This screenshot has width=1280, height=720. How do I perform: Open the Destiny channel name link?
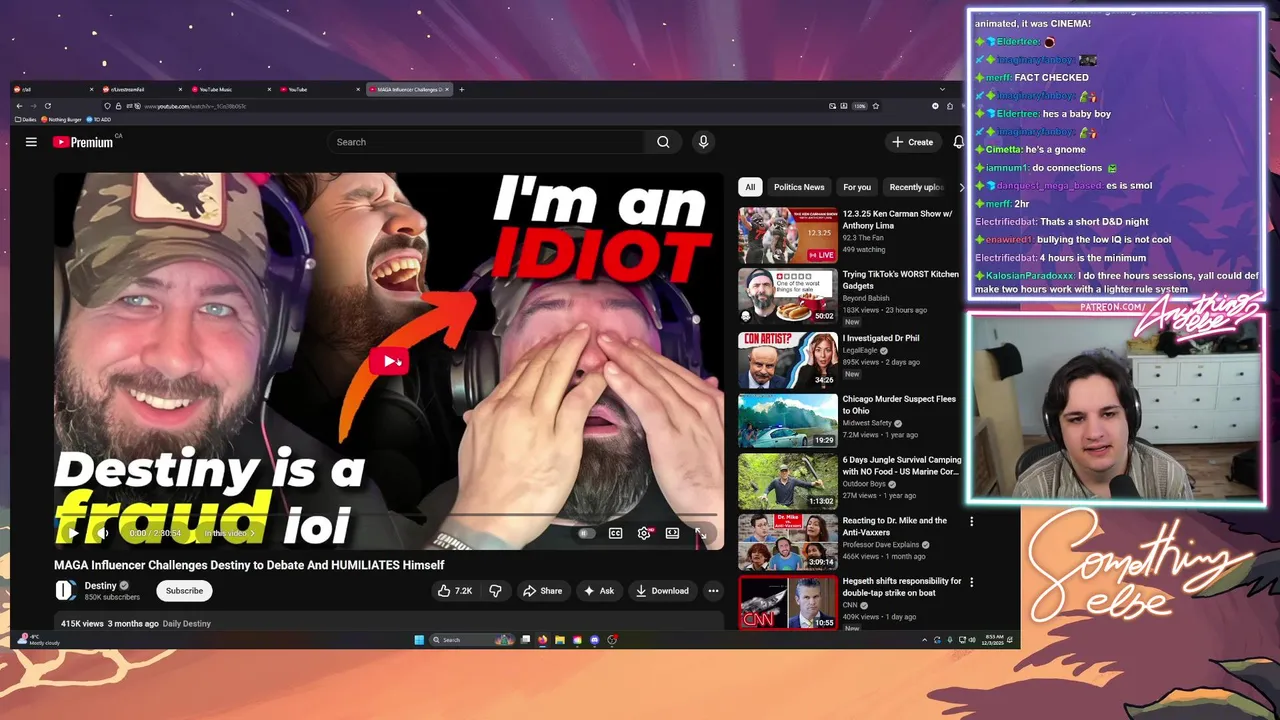[x=100, y=586]
